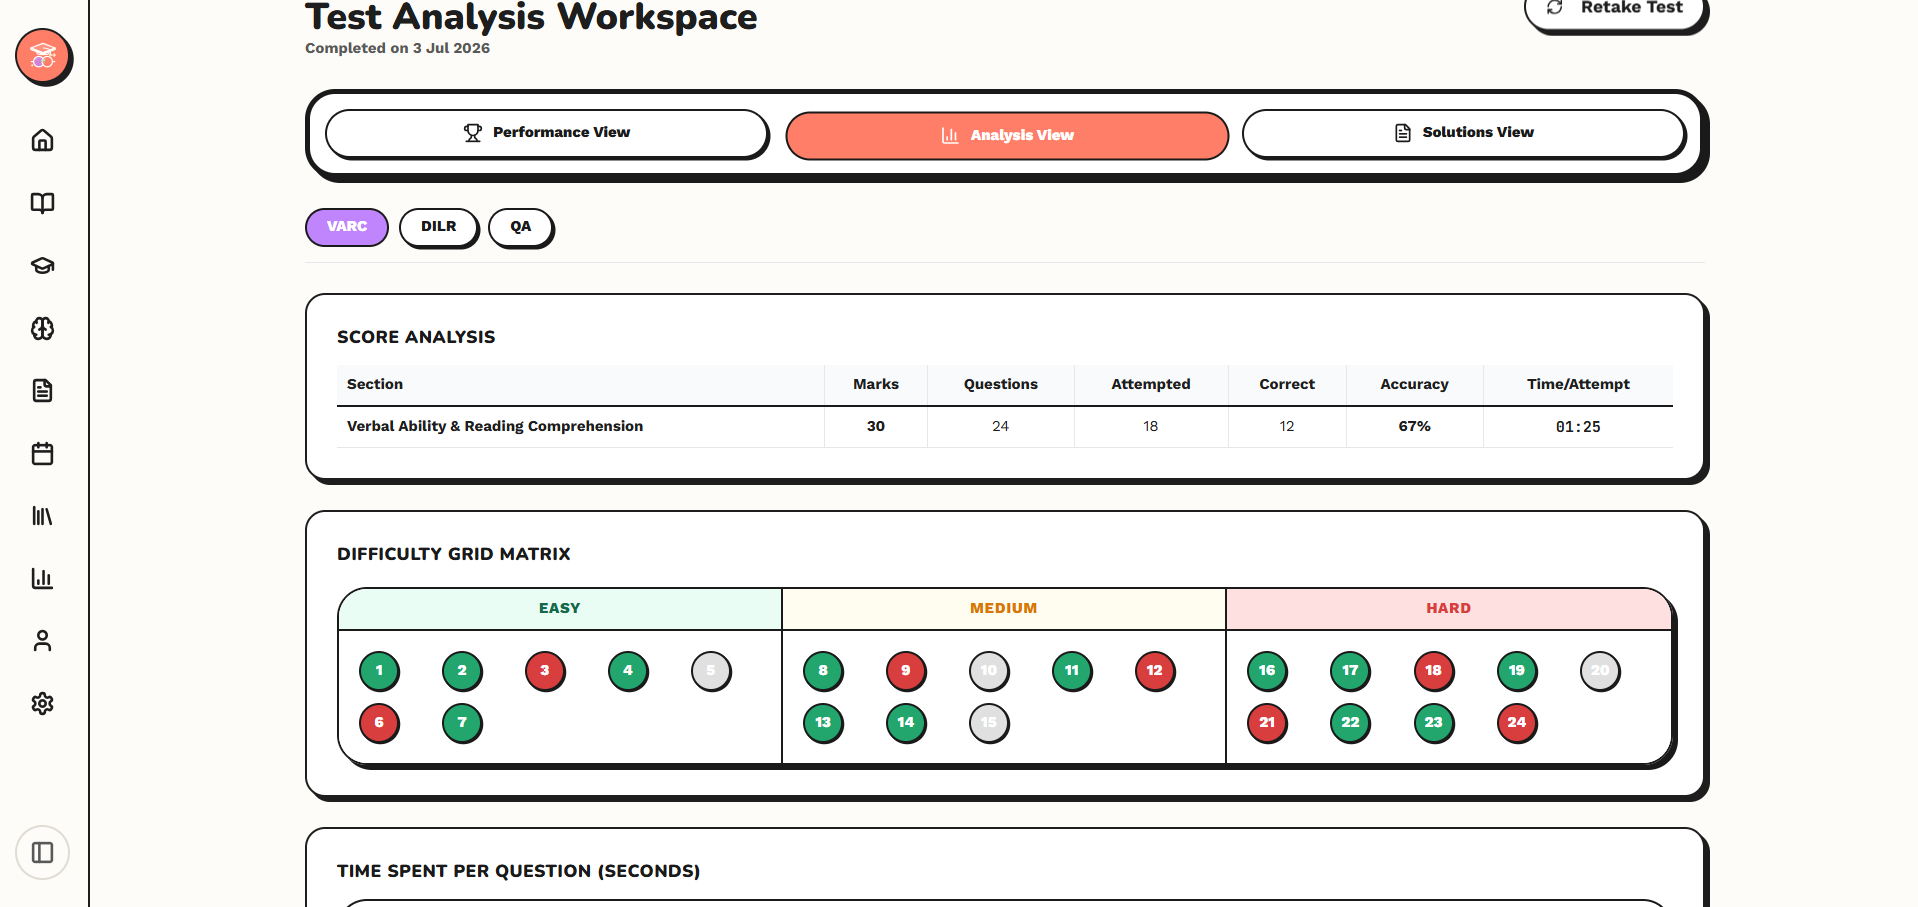Click question 7 green bubble
This screenshot has height=907, width=1918.
[x=462, y=723]
